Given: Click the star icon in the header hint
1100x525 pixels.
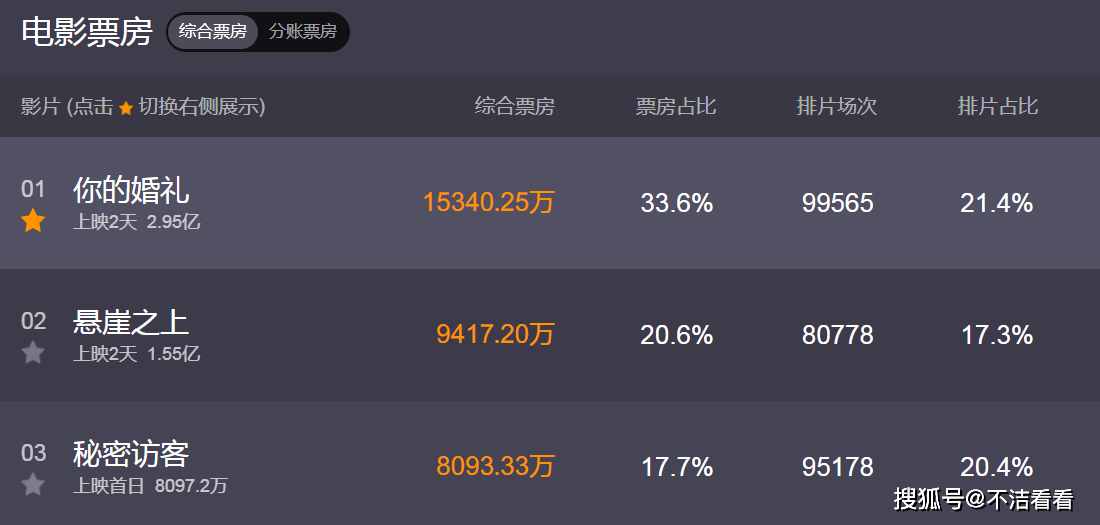Looking at the screenshot, I should 126,108.
